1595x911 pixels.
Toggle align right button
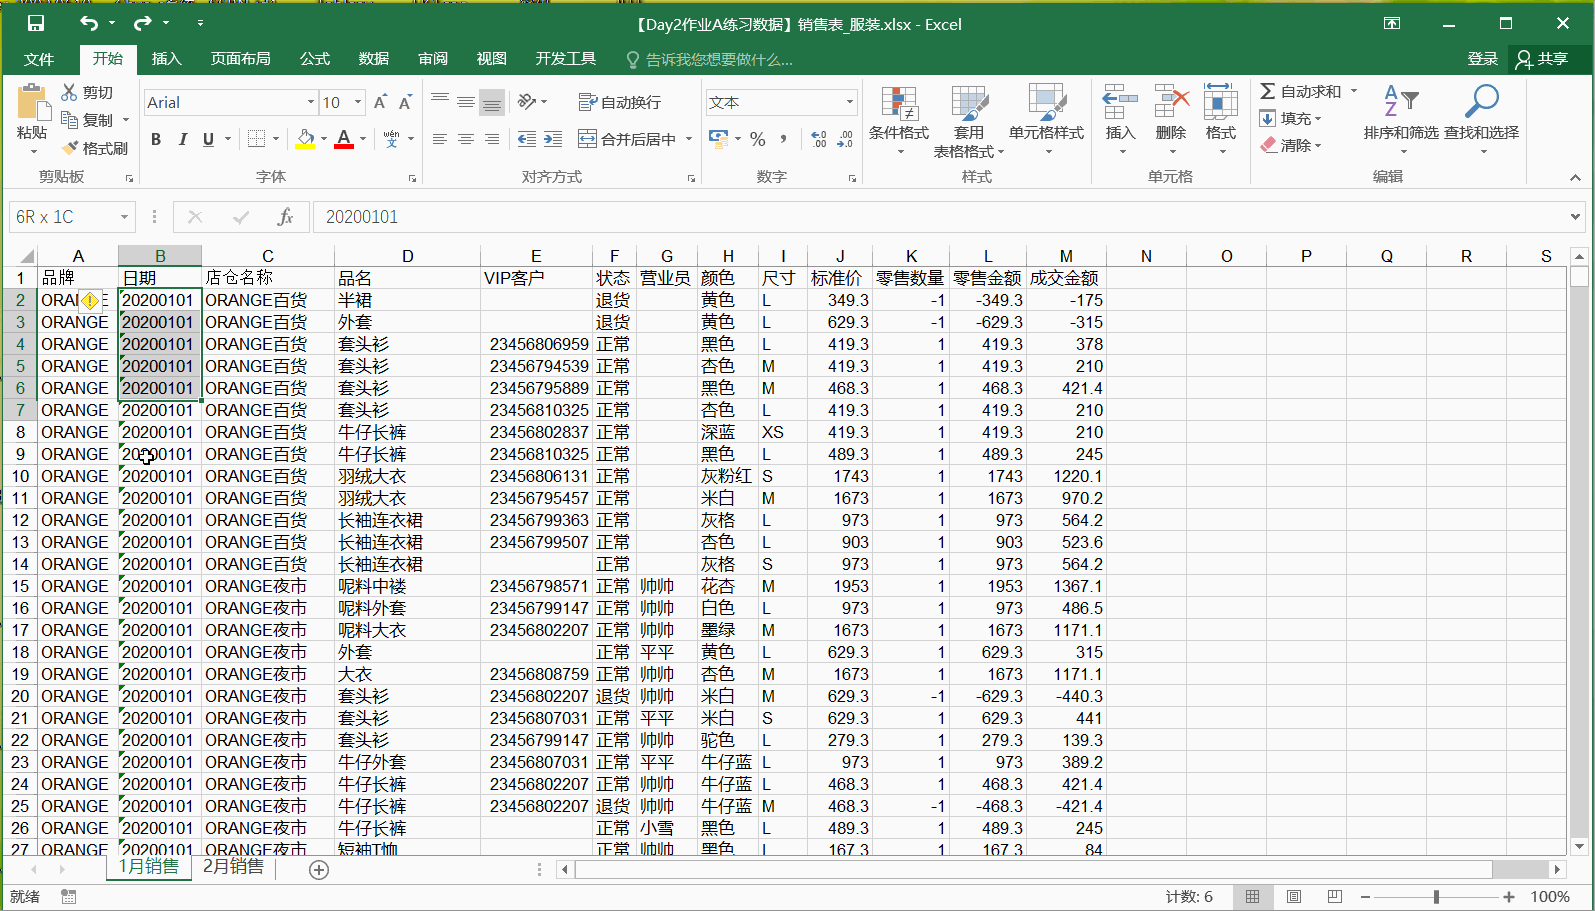click(x=492, y=139)
